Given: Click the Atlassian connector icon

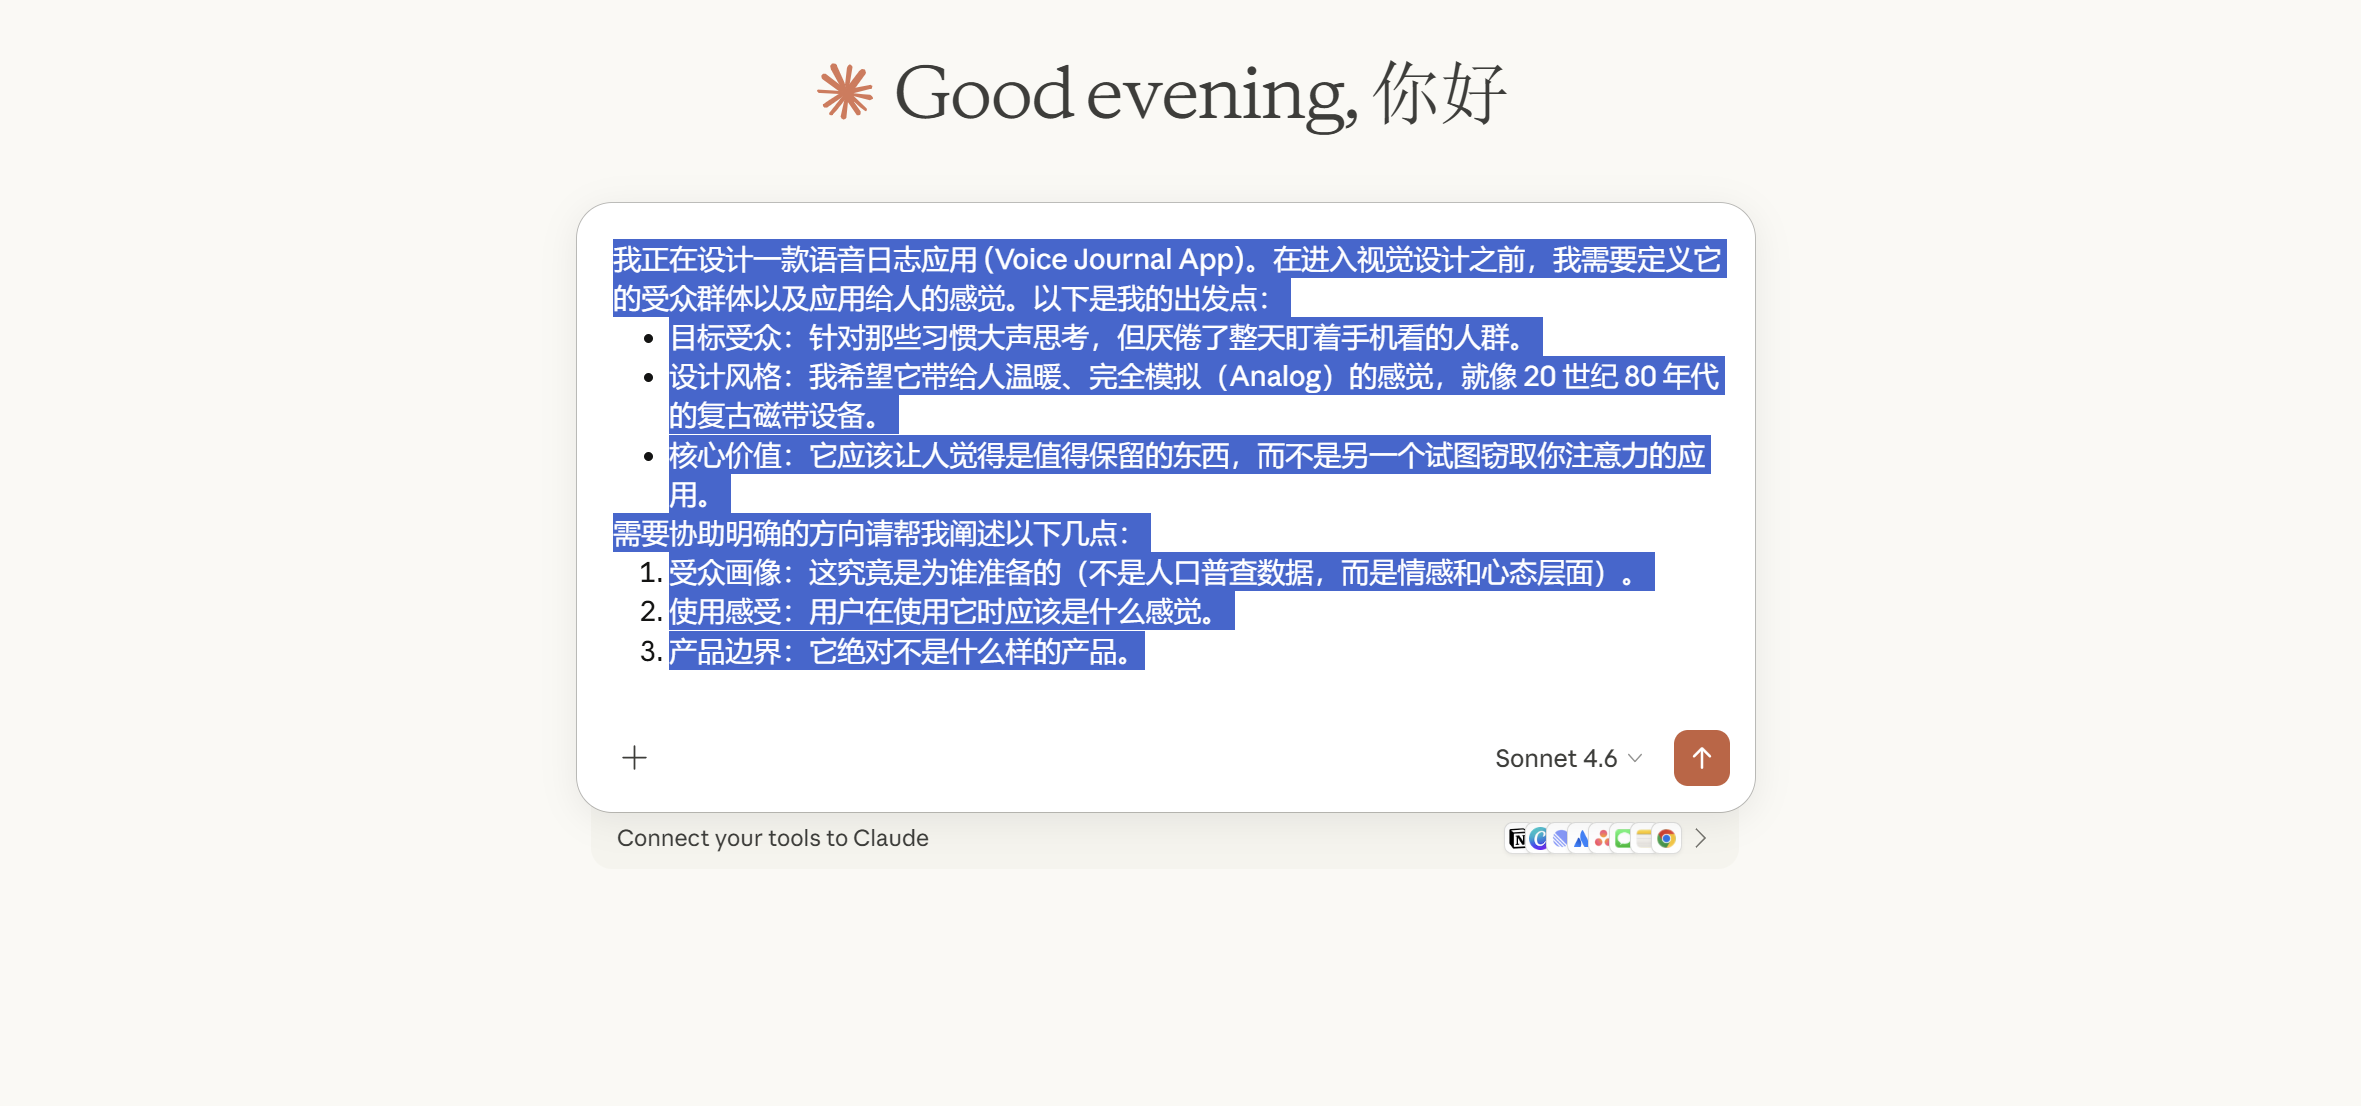Looking at the screenshot, I should pyautogui.click(x=1581, y=838).
